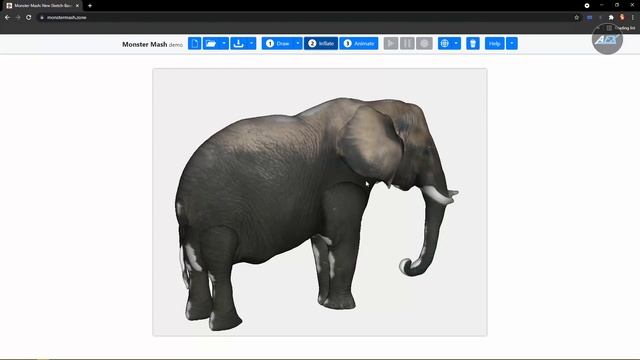Go back in browser history
640x360 pixels.
pos(7,18)
